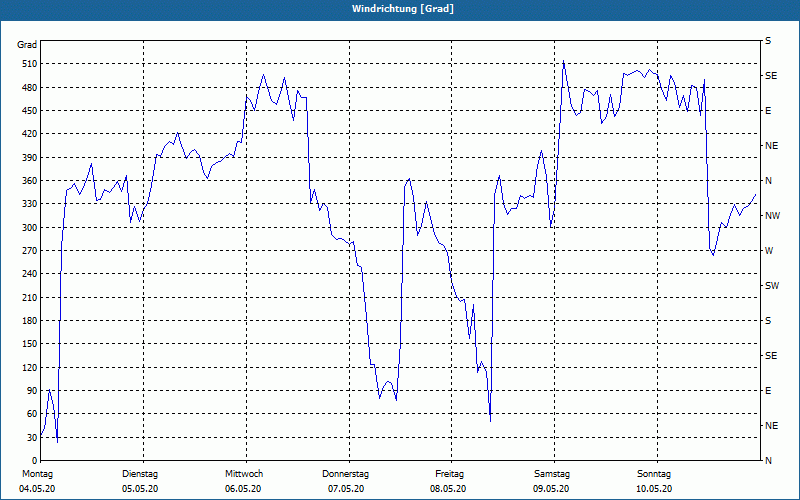
Task: Select the 'Mittwoch' day label
Action: pos(244,474)
